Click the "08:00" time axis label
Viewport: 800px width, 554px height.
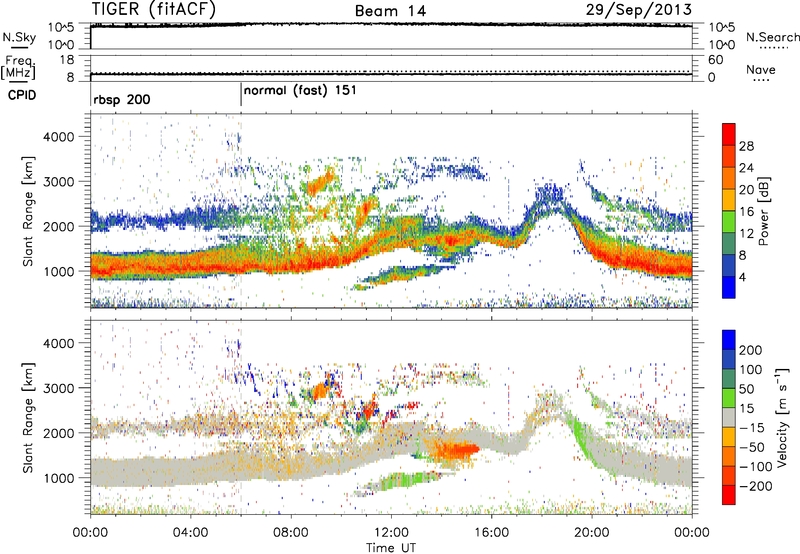pos(291,533)
